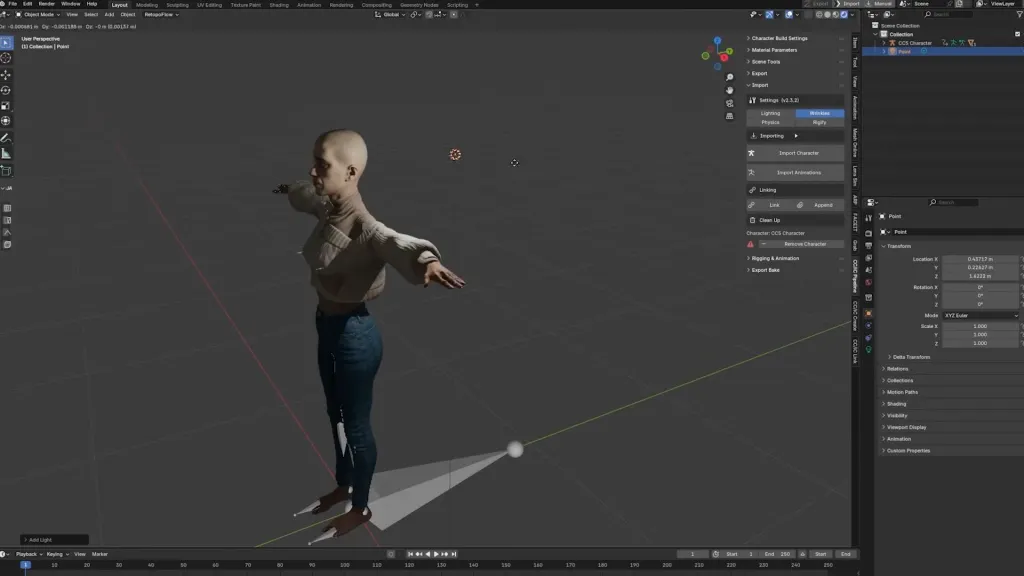Select the Move tool in left toolbar
The width and height of the screenshot is (1024, 576).
click(6, 75)
